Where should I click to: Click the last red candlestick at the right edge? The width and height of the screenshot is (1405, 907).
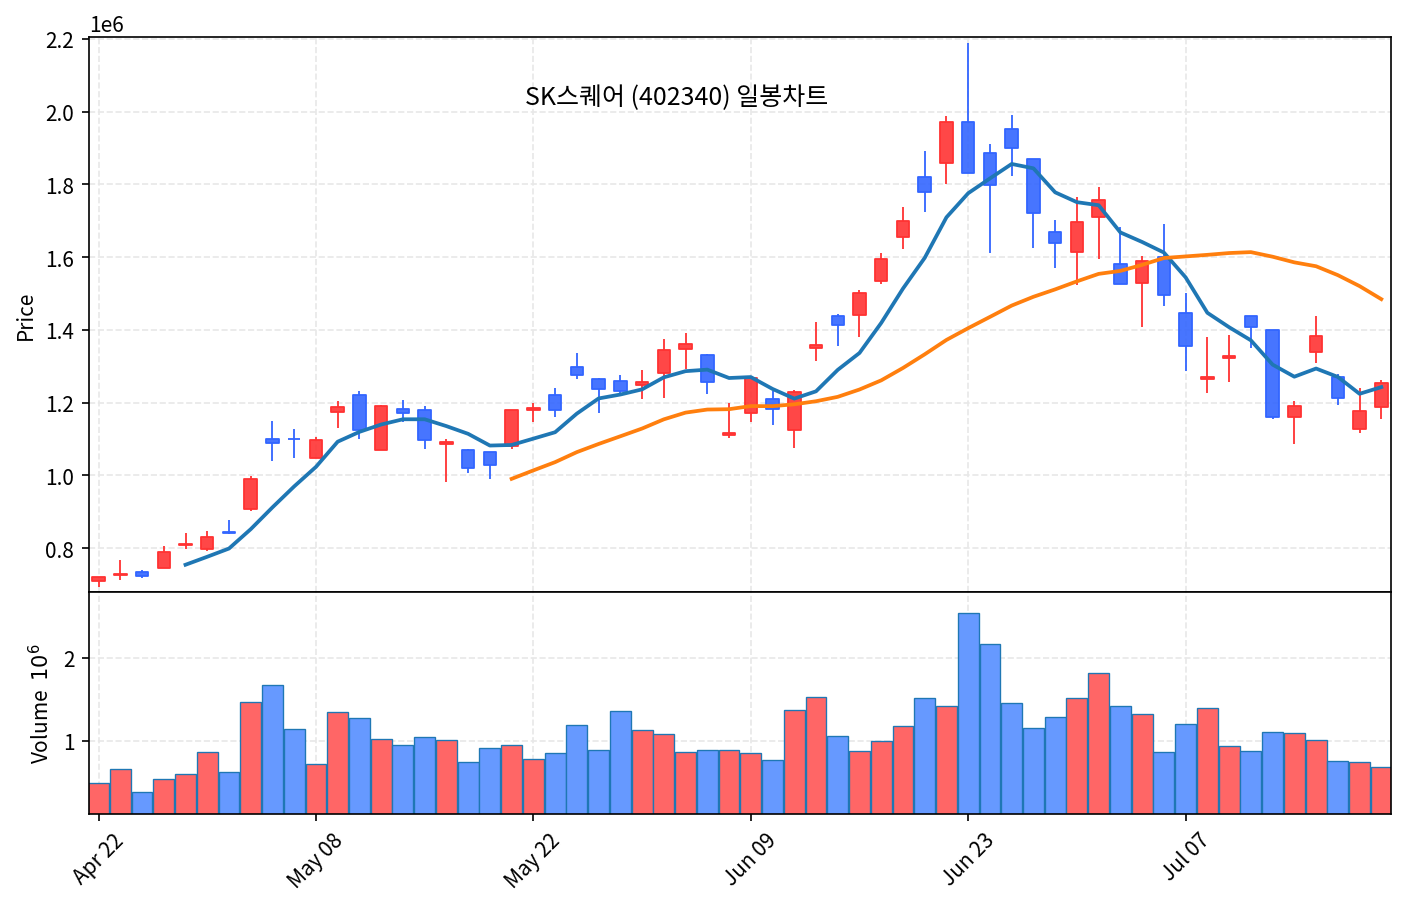tap(1381, 395)
